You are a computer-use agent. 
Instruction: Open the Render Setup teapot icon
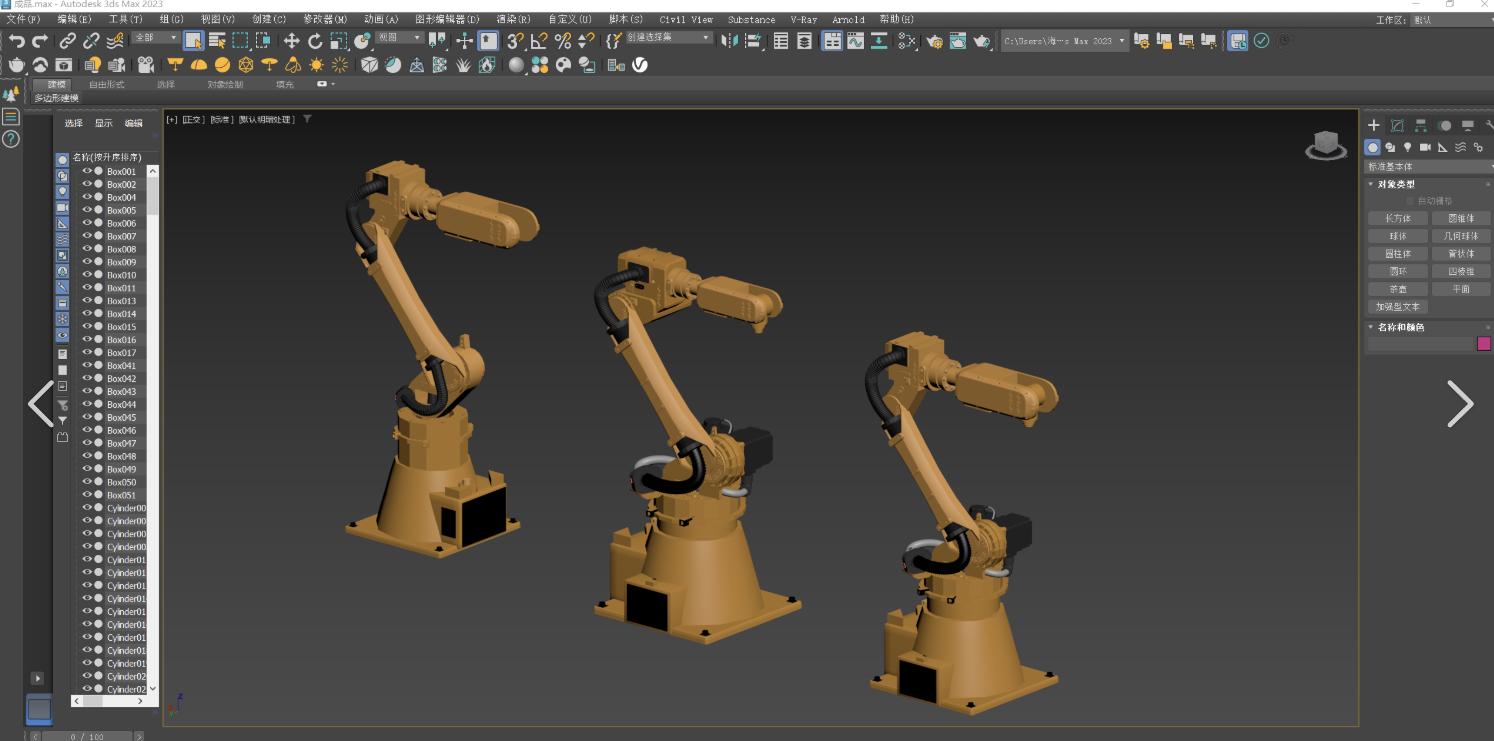pos(935,41)
